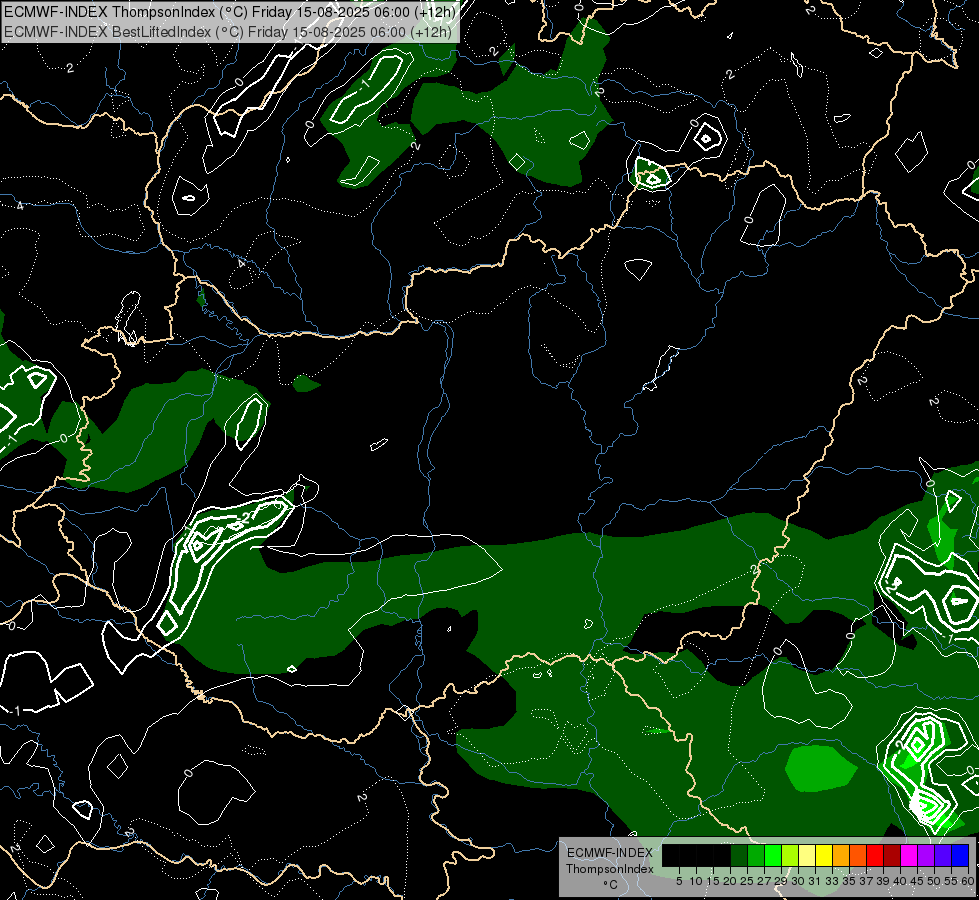Pick the purple 45–50 legend swatch
The height and width of the screenshot is (900, 979).
pos(926,855)
